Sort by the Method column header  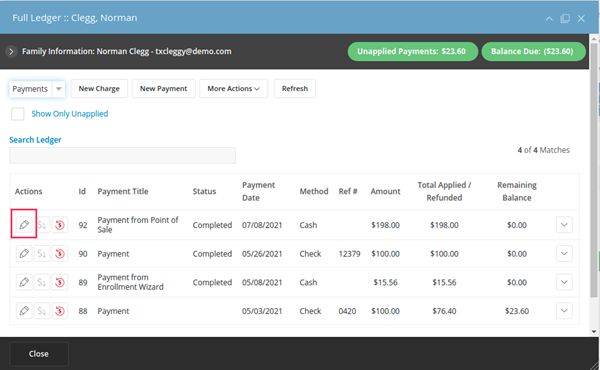coord(314,191)
